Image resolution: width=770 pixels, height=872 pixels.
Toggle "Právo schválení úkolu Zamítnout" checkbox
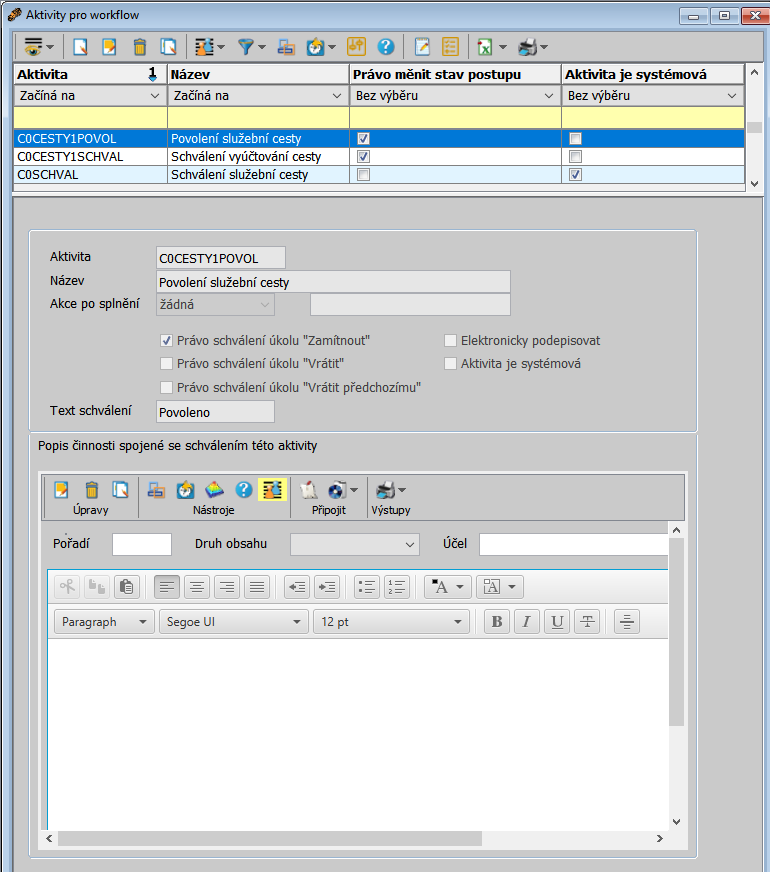pyautogui.click(x=167, y=340)
